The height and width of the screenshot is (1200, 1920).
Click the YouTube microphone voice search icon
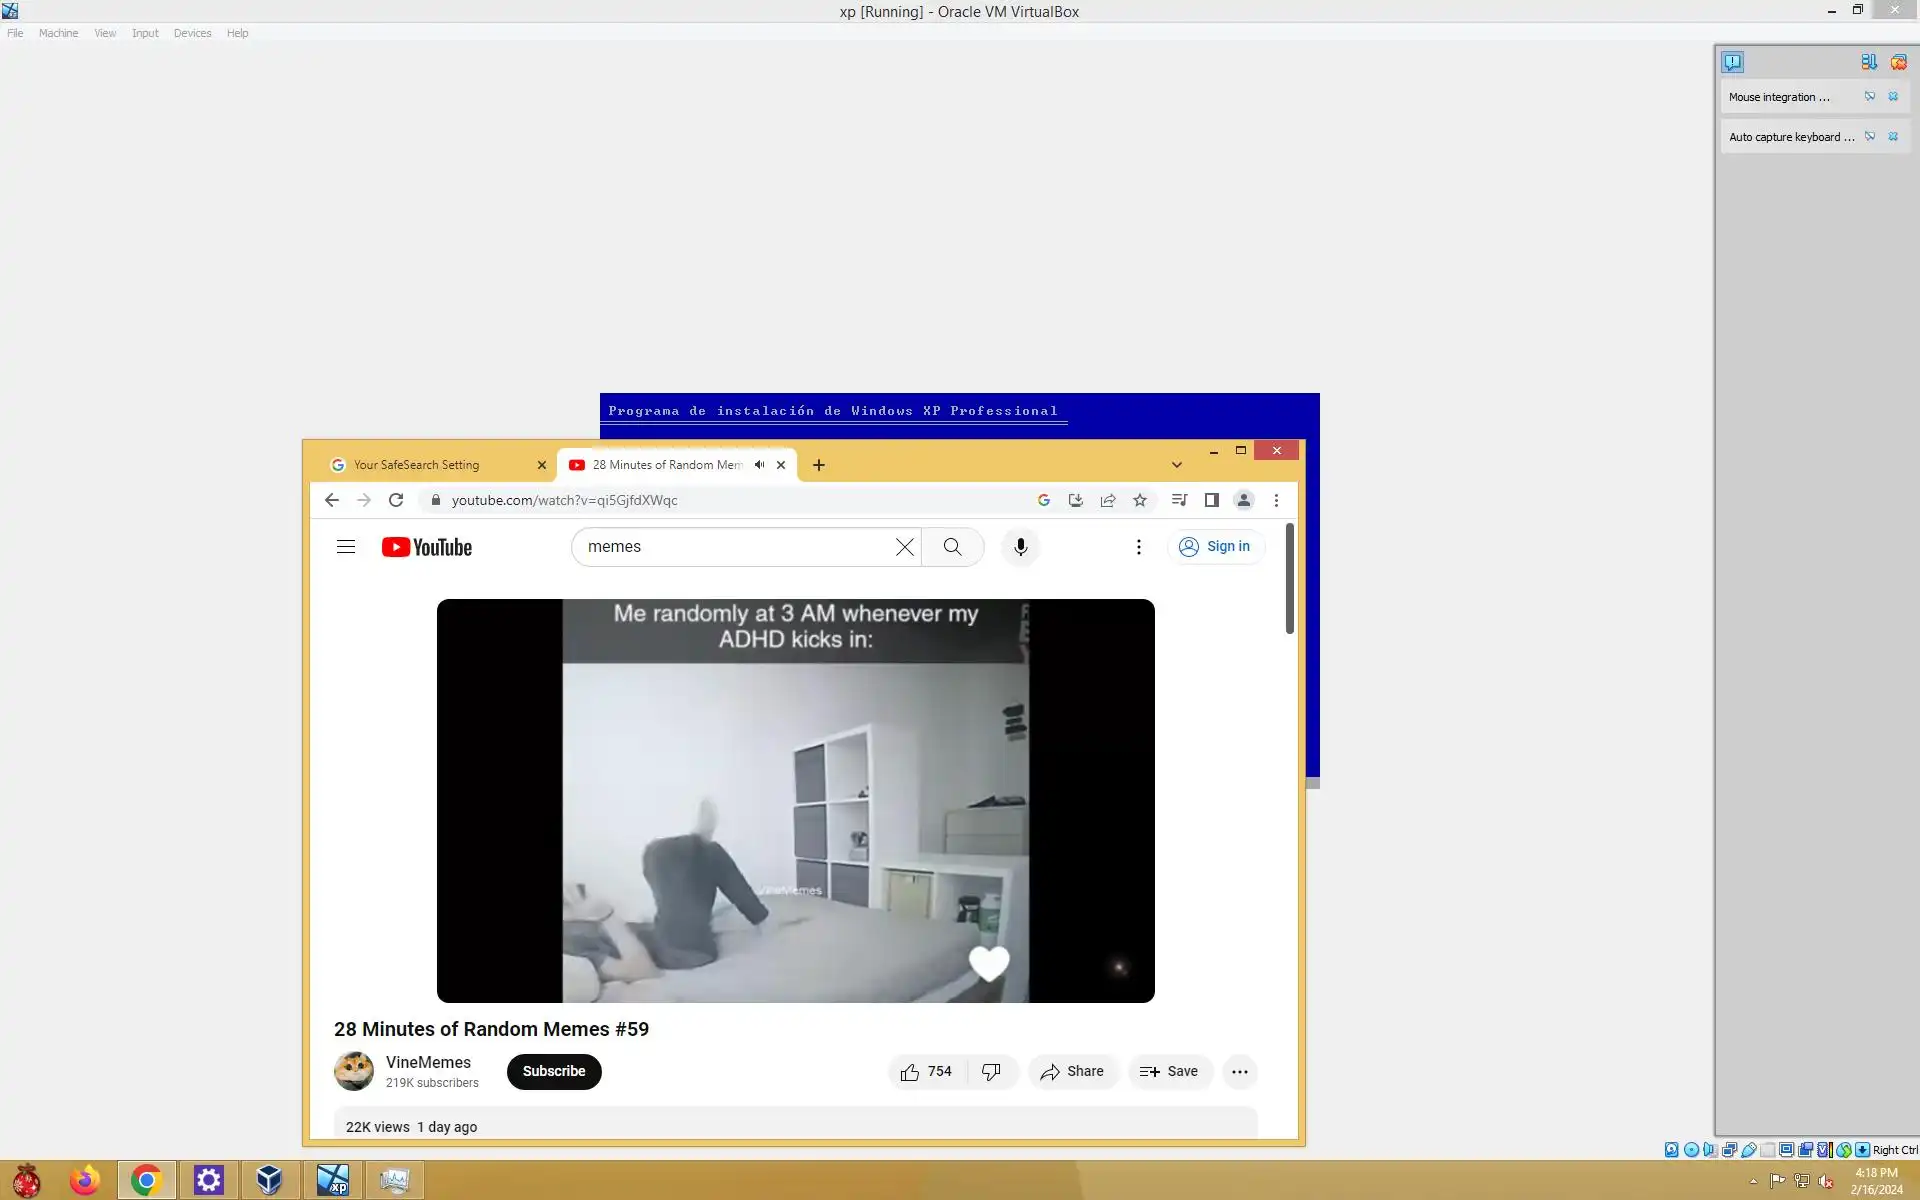click(x=1020, y=547)
